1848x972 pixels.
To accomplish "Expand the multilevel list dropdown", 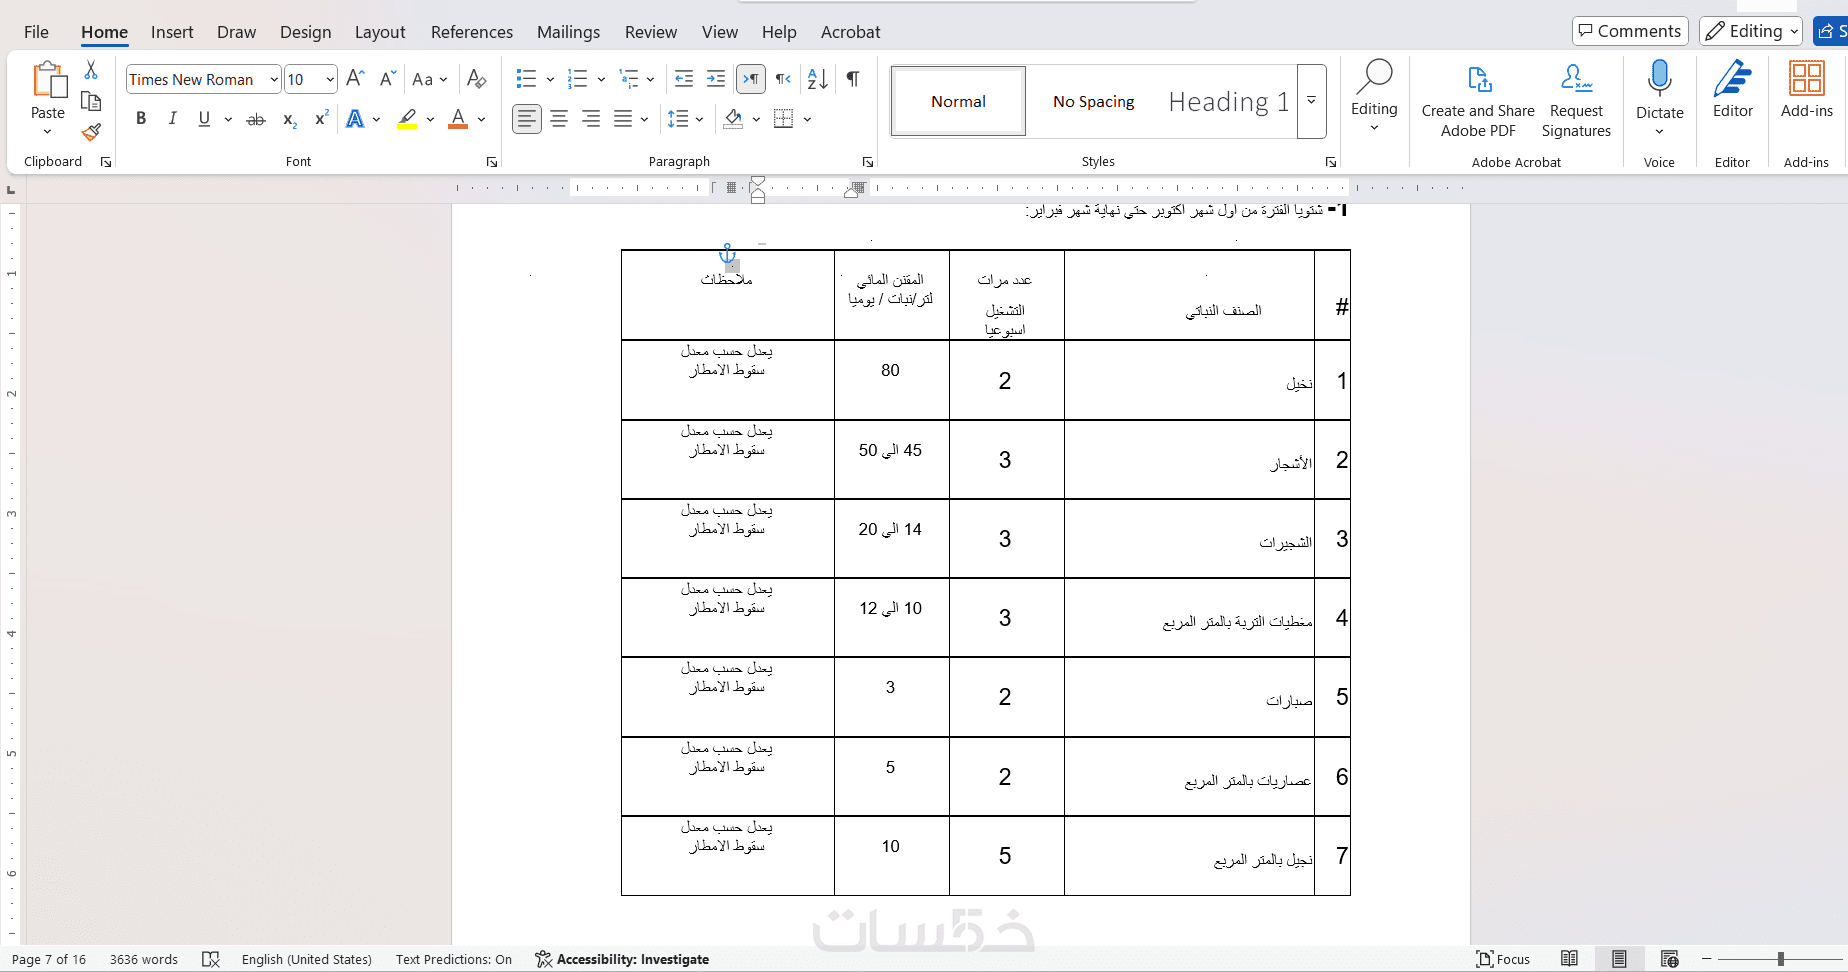I will point(650,79).
